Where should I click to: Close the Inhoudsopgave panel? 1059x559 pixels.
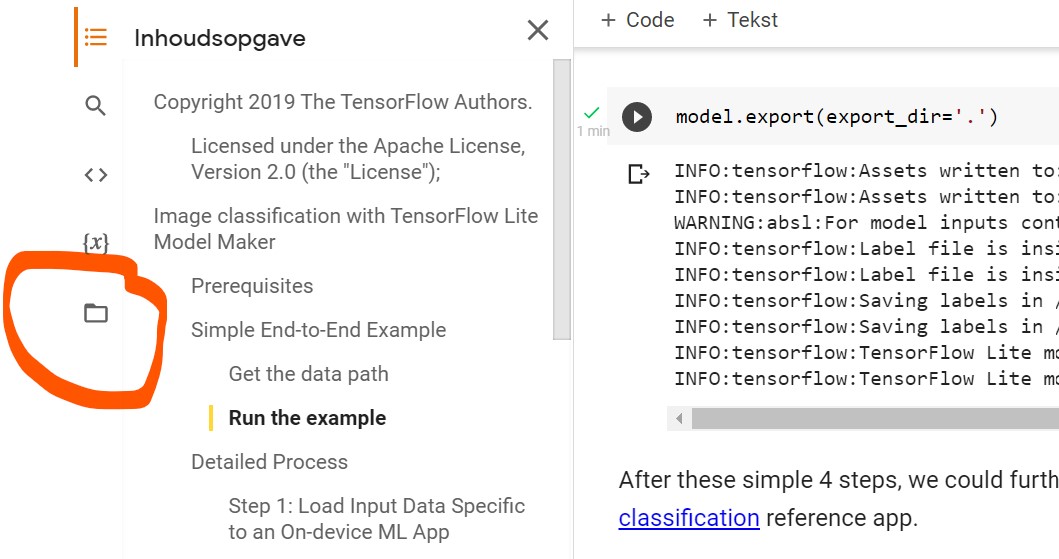[x=538, y=31]
